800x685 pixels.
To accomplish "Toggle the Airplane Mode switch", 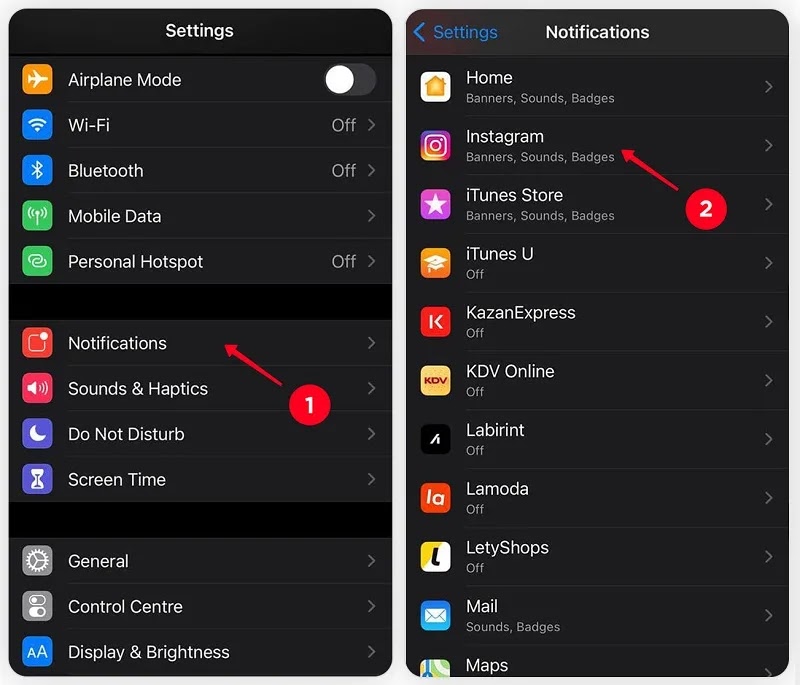I will 351,80.
